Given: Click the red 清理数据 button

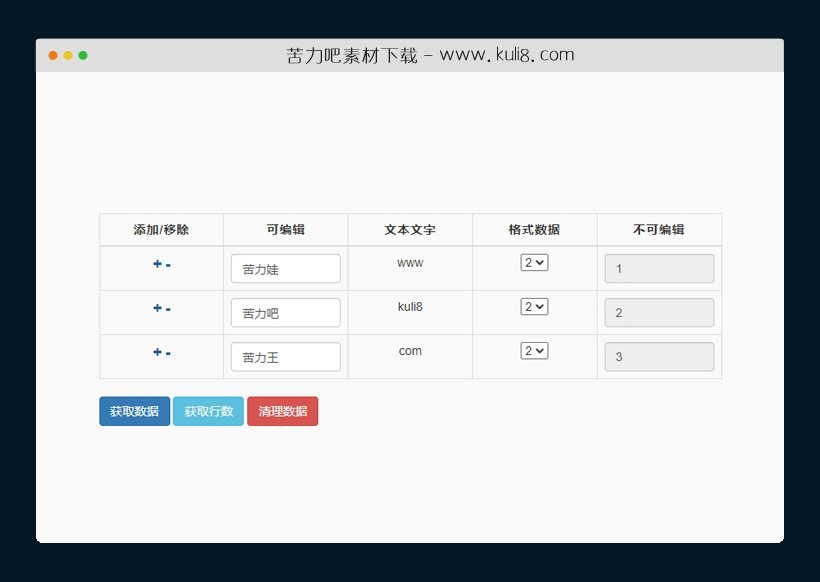Looking at the screenshot, I should click(x=282, y=411).
